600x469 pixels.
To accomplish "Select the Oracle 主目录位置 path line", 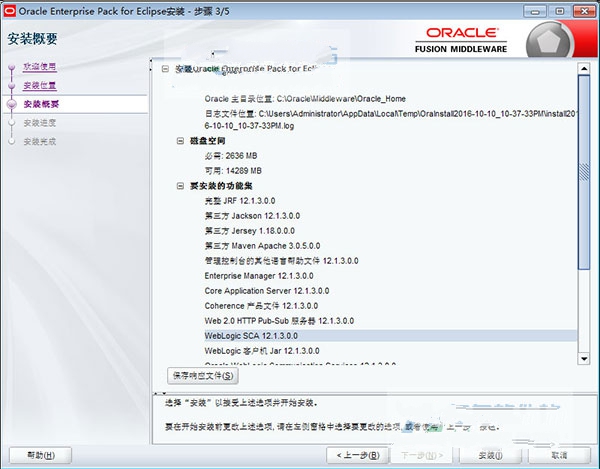I will [x=305, y=99].
